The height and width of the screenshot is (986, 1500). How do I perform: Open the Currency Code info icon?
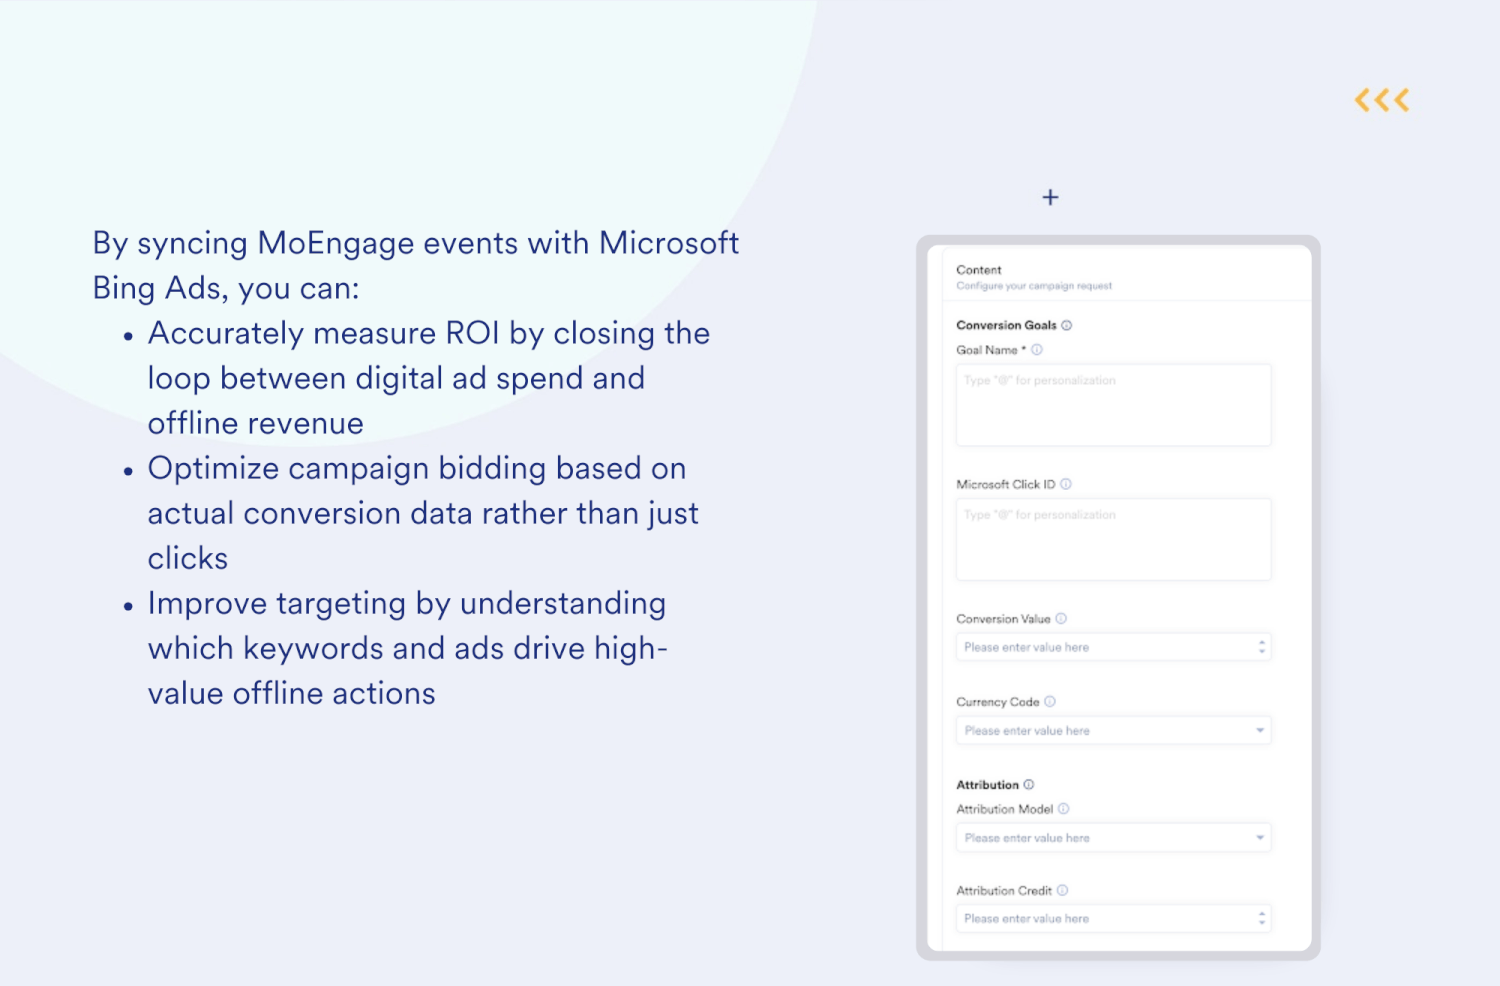(x=1050, y=702)
